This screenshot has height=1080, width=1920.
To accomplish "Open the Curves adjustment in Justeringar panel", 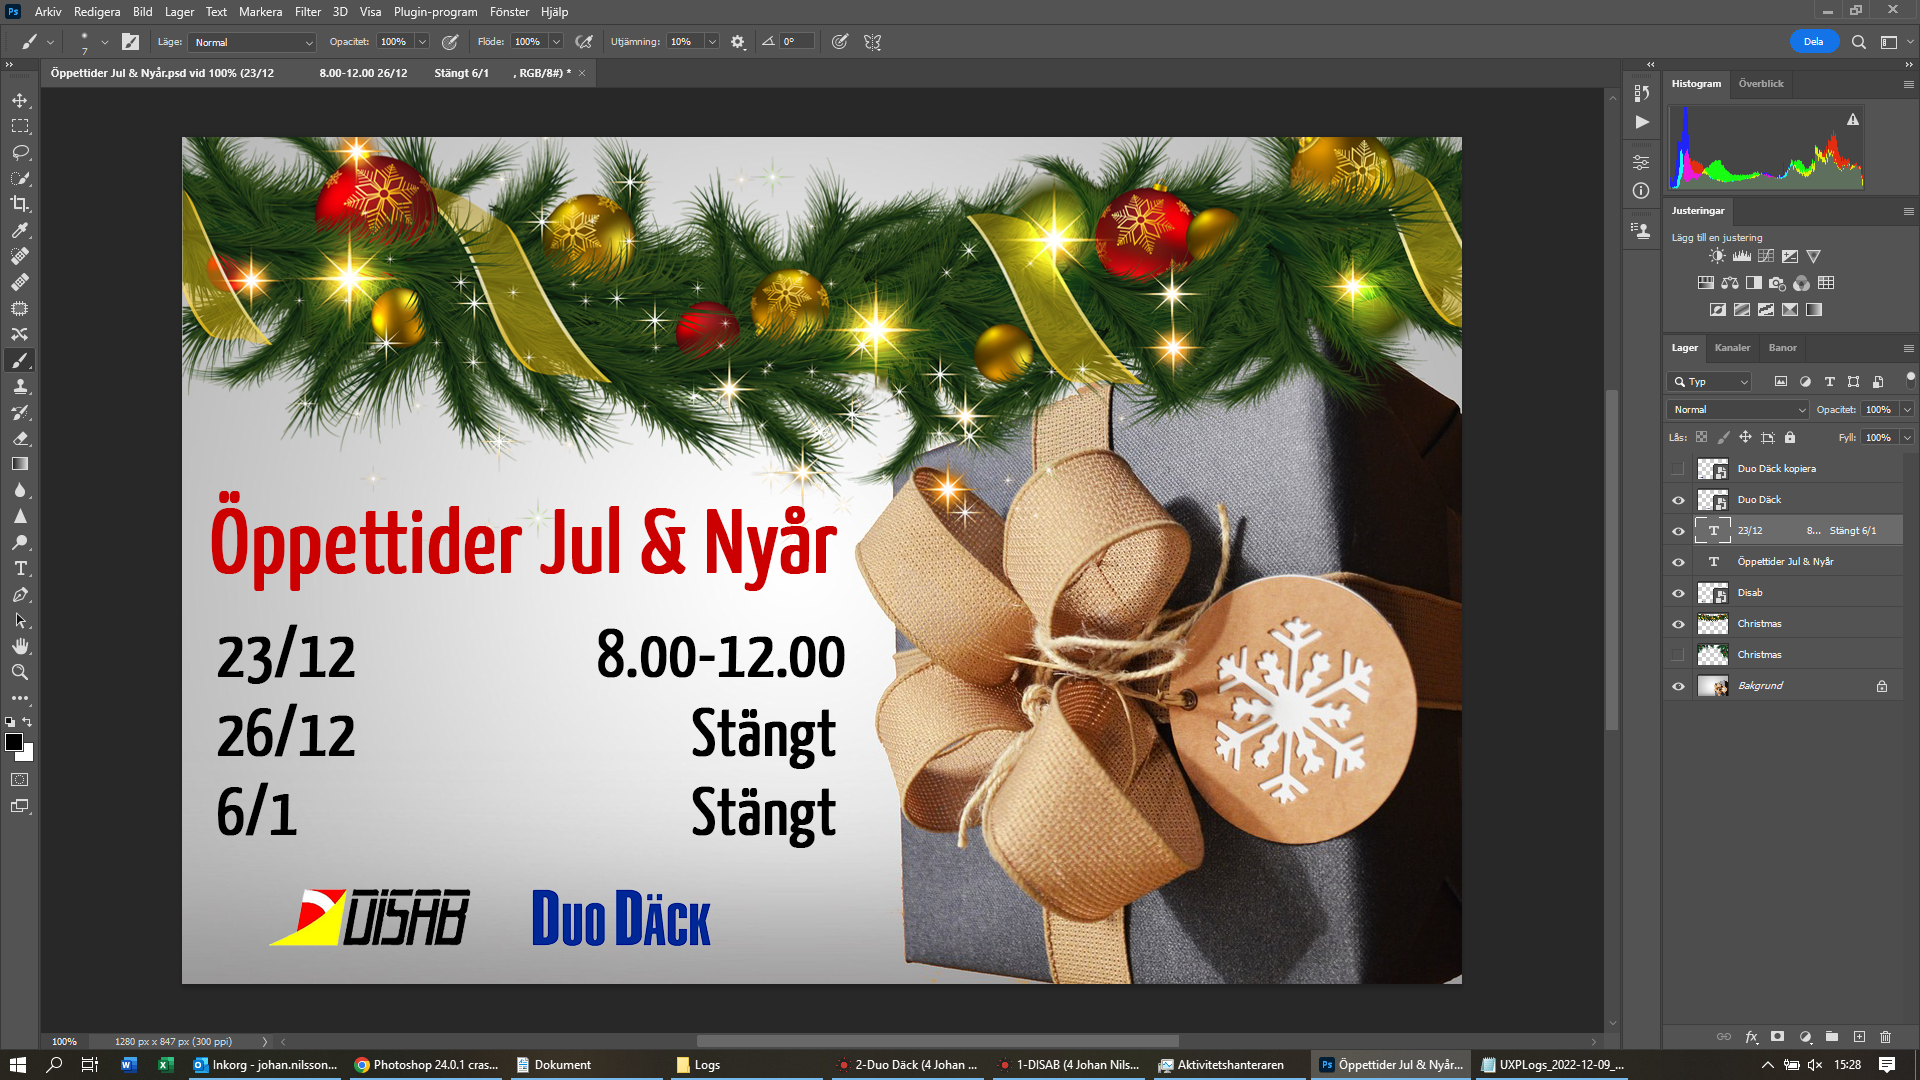I will [x=1765, y=255].
